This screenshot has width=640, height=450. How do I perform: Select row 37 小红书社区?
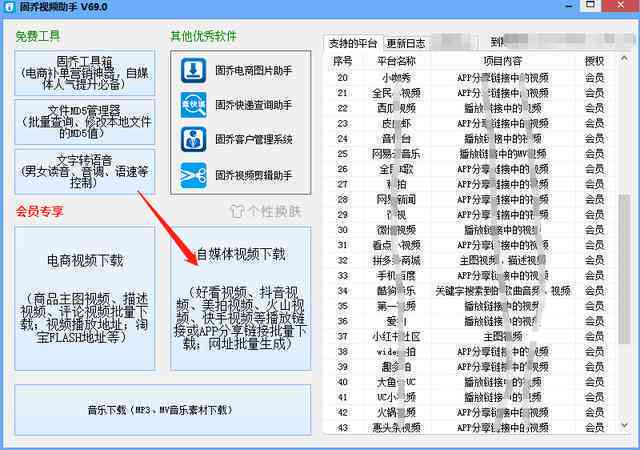click(469, 336)
